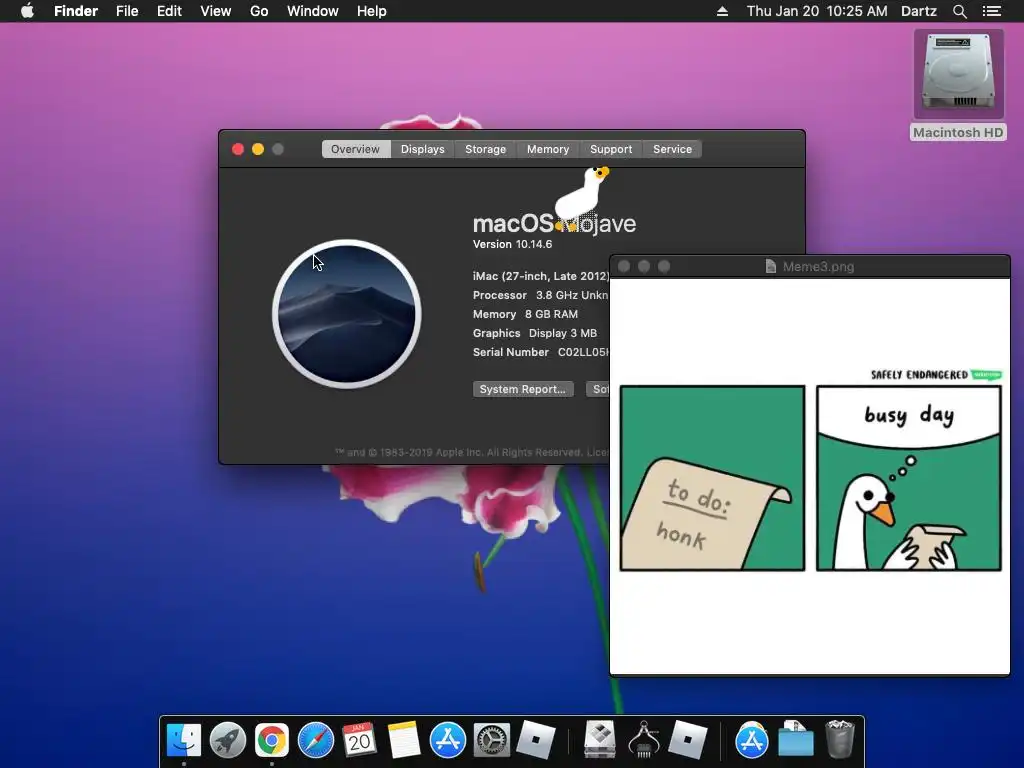Switch to the Support tab
This screenshot has width=1024, height=768.
[611, 149]
